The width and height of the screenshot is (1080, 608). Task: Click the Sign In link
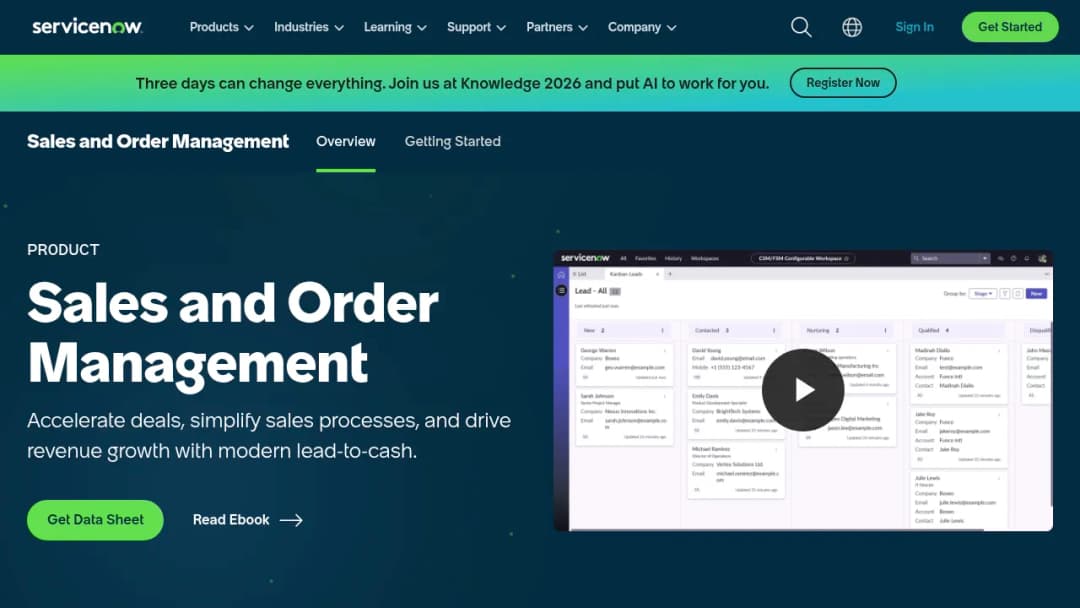point(914,27)
